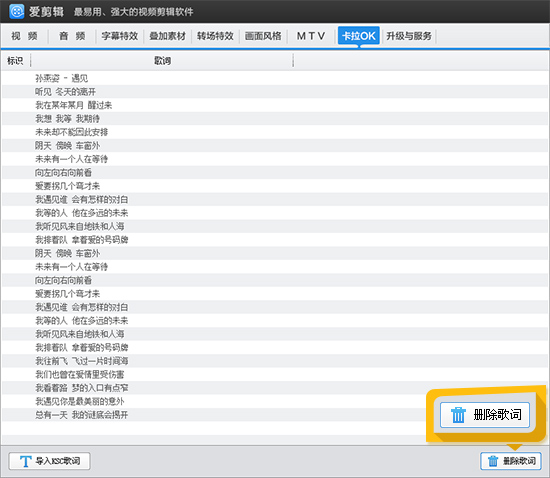Click the trash icon on 删除歌词 button
This screenshot has height=478, width=550.
pos(492,461)
